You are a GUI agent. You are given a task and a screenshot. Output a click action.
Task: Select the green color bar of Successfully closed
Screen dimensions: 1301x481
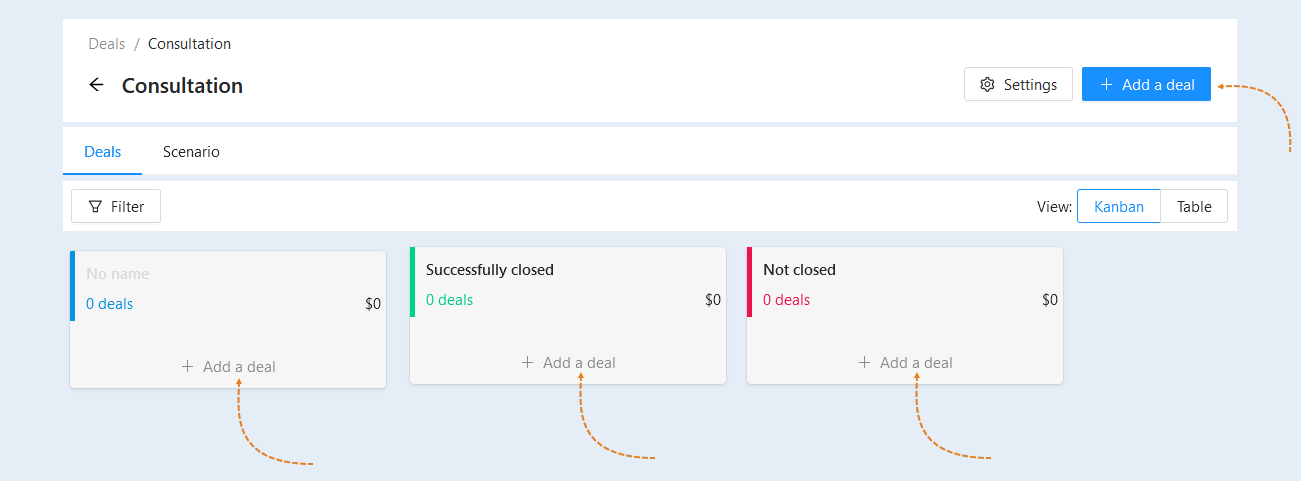(x=412, y=282)
